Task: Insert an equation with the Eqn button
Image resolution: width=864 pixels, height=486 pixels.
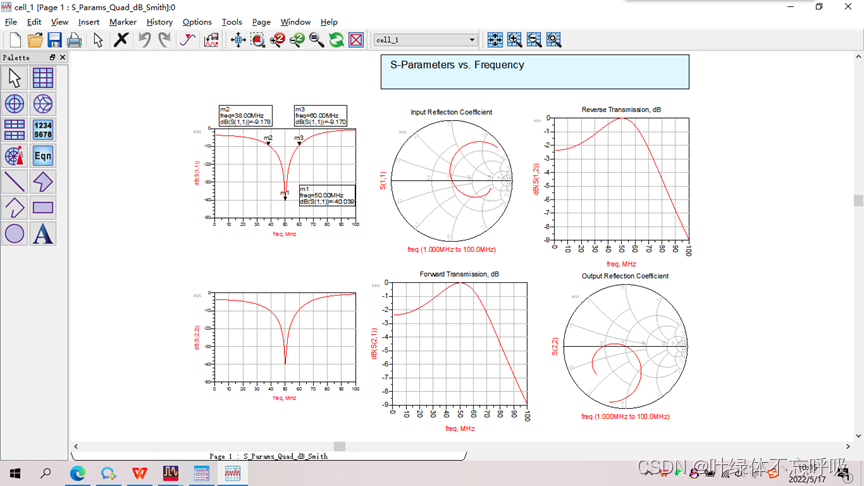Action: [x=42, y=156]
